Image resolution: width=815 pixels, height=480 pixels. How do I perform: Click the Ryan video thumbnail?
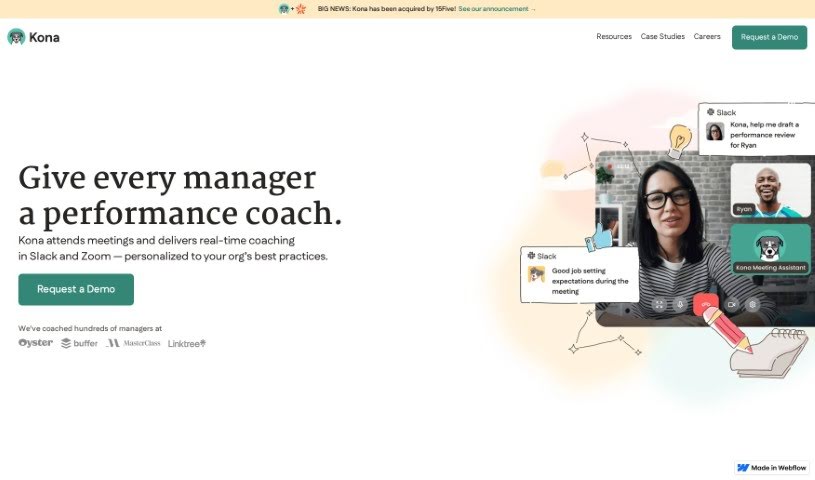(770, 190)
